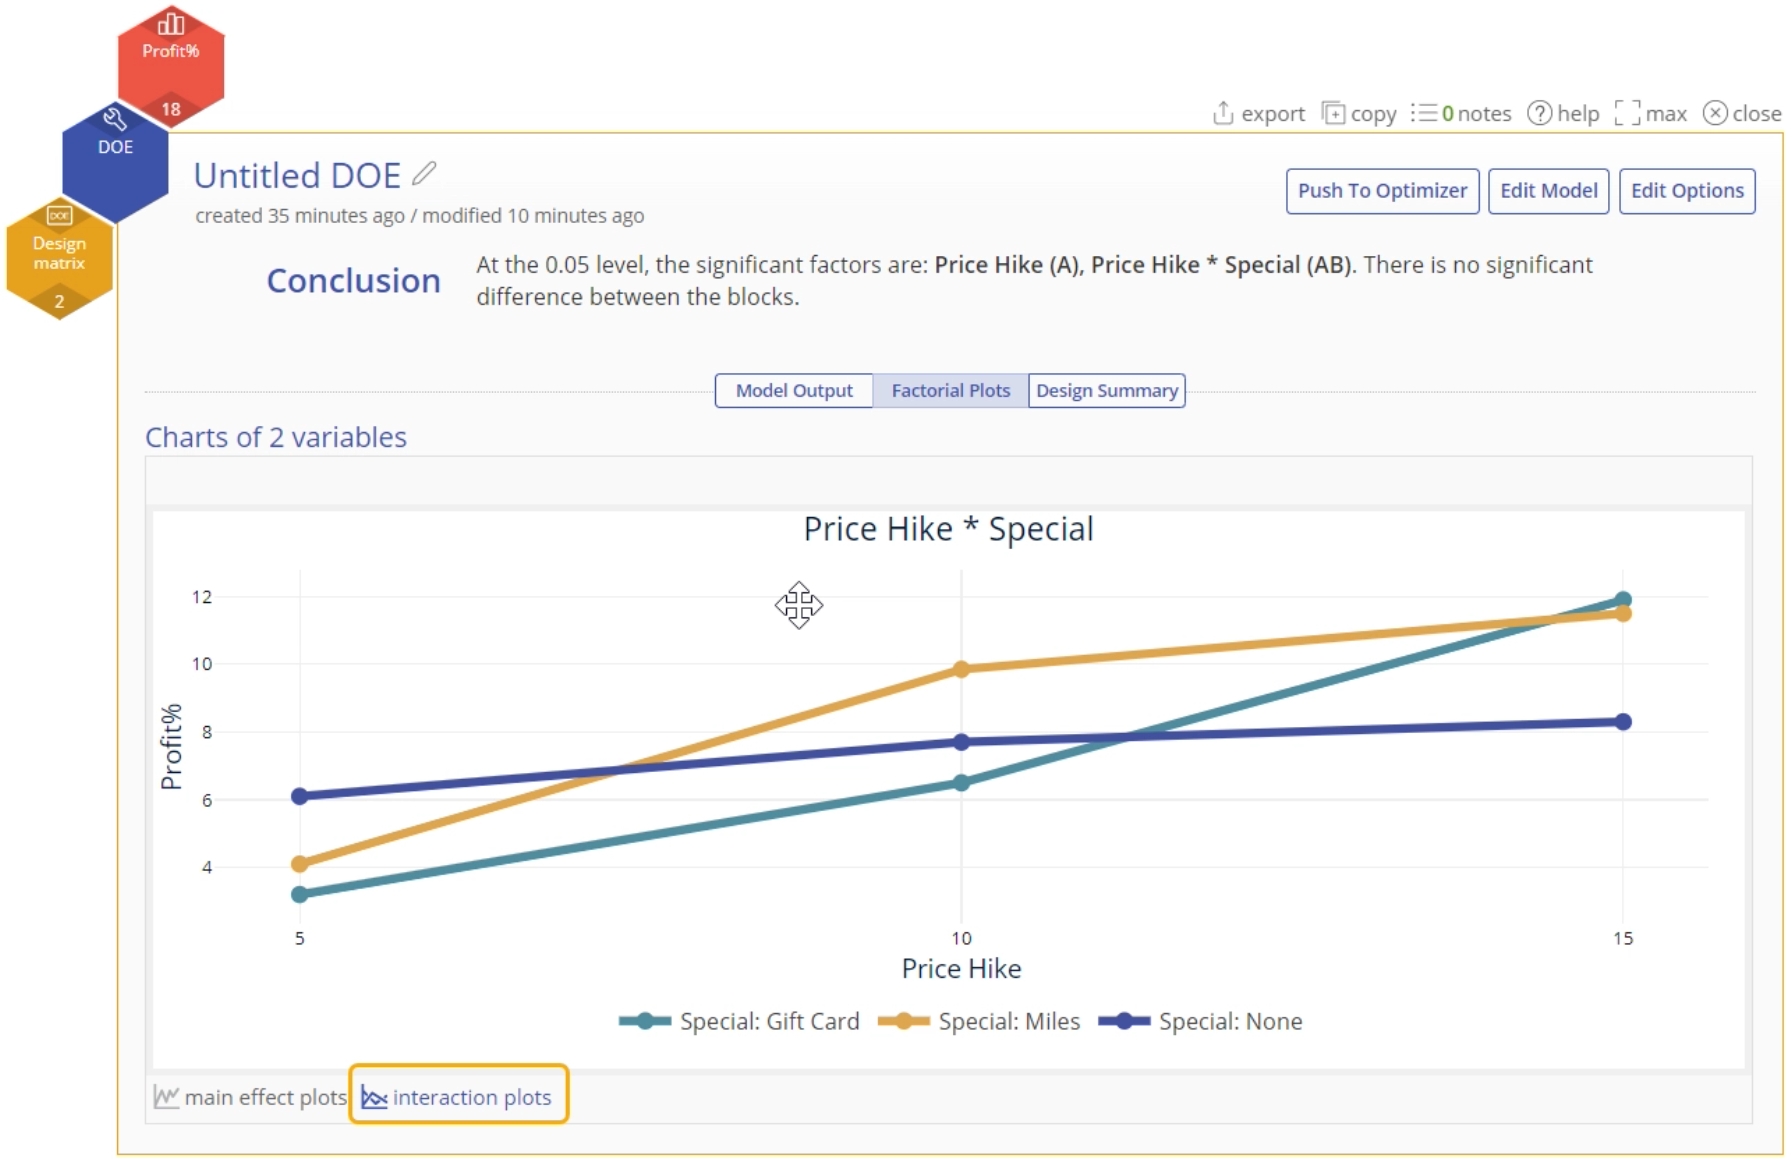Select Gift Card data point at Price Hike 5
Viewport: 1792px width, 1159px height.
coord(300,894)
